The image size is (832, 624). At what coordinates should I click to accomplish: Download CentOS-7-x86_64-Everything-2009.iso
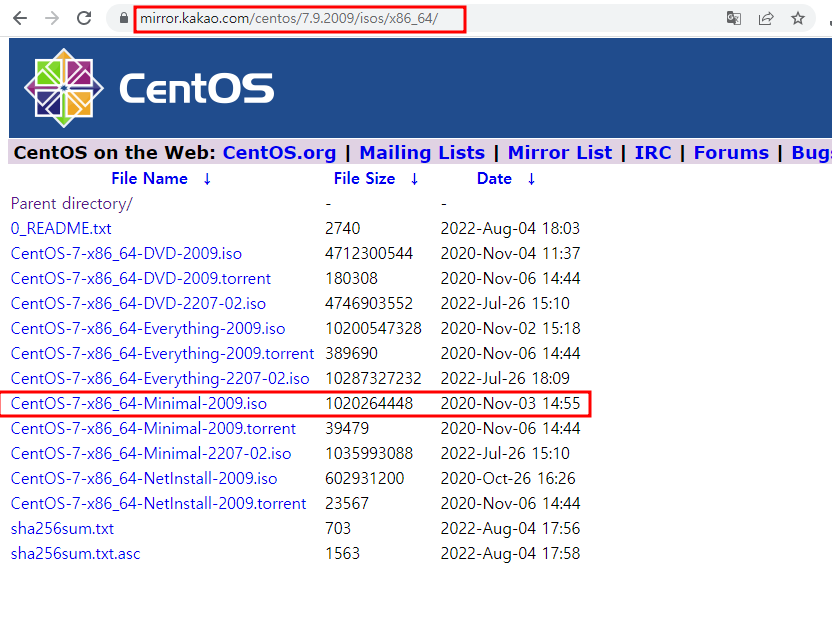148,328
